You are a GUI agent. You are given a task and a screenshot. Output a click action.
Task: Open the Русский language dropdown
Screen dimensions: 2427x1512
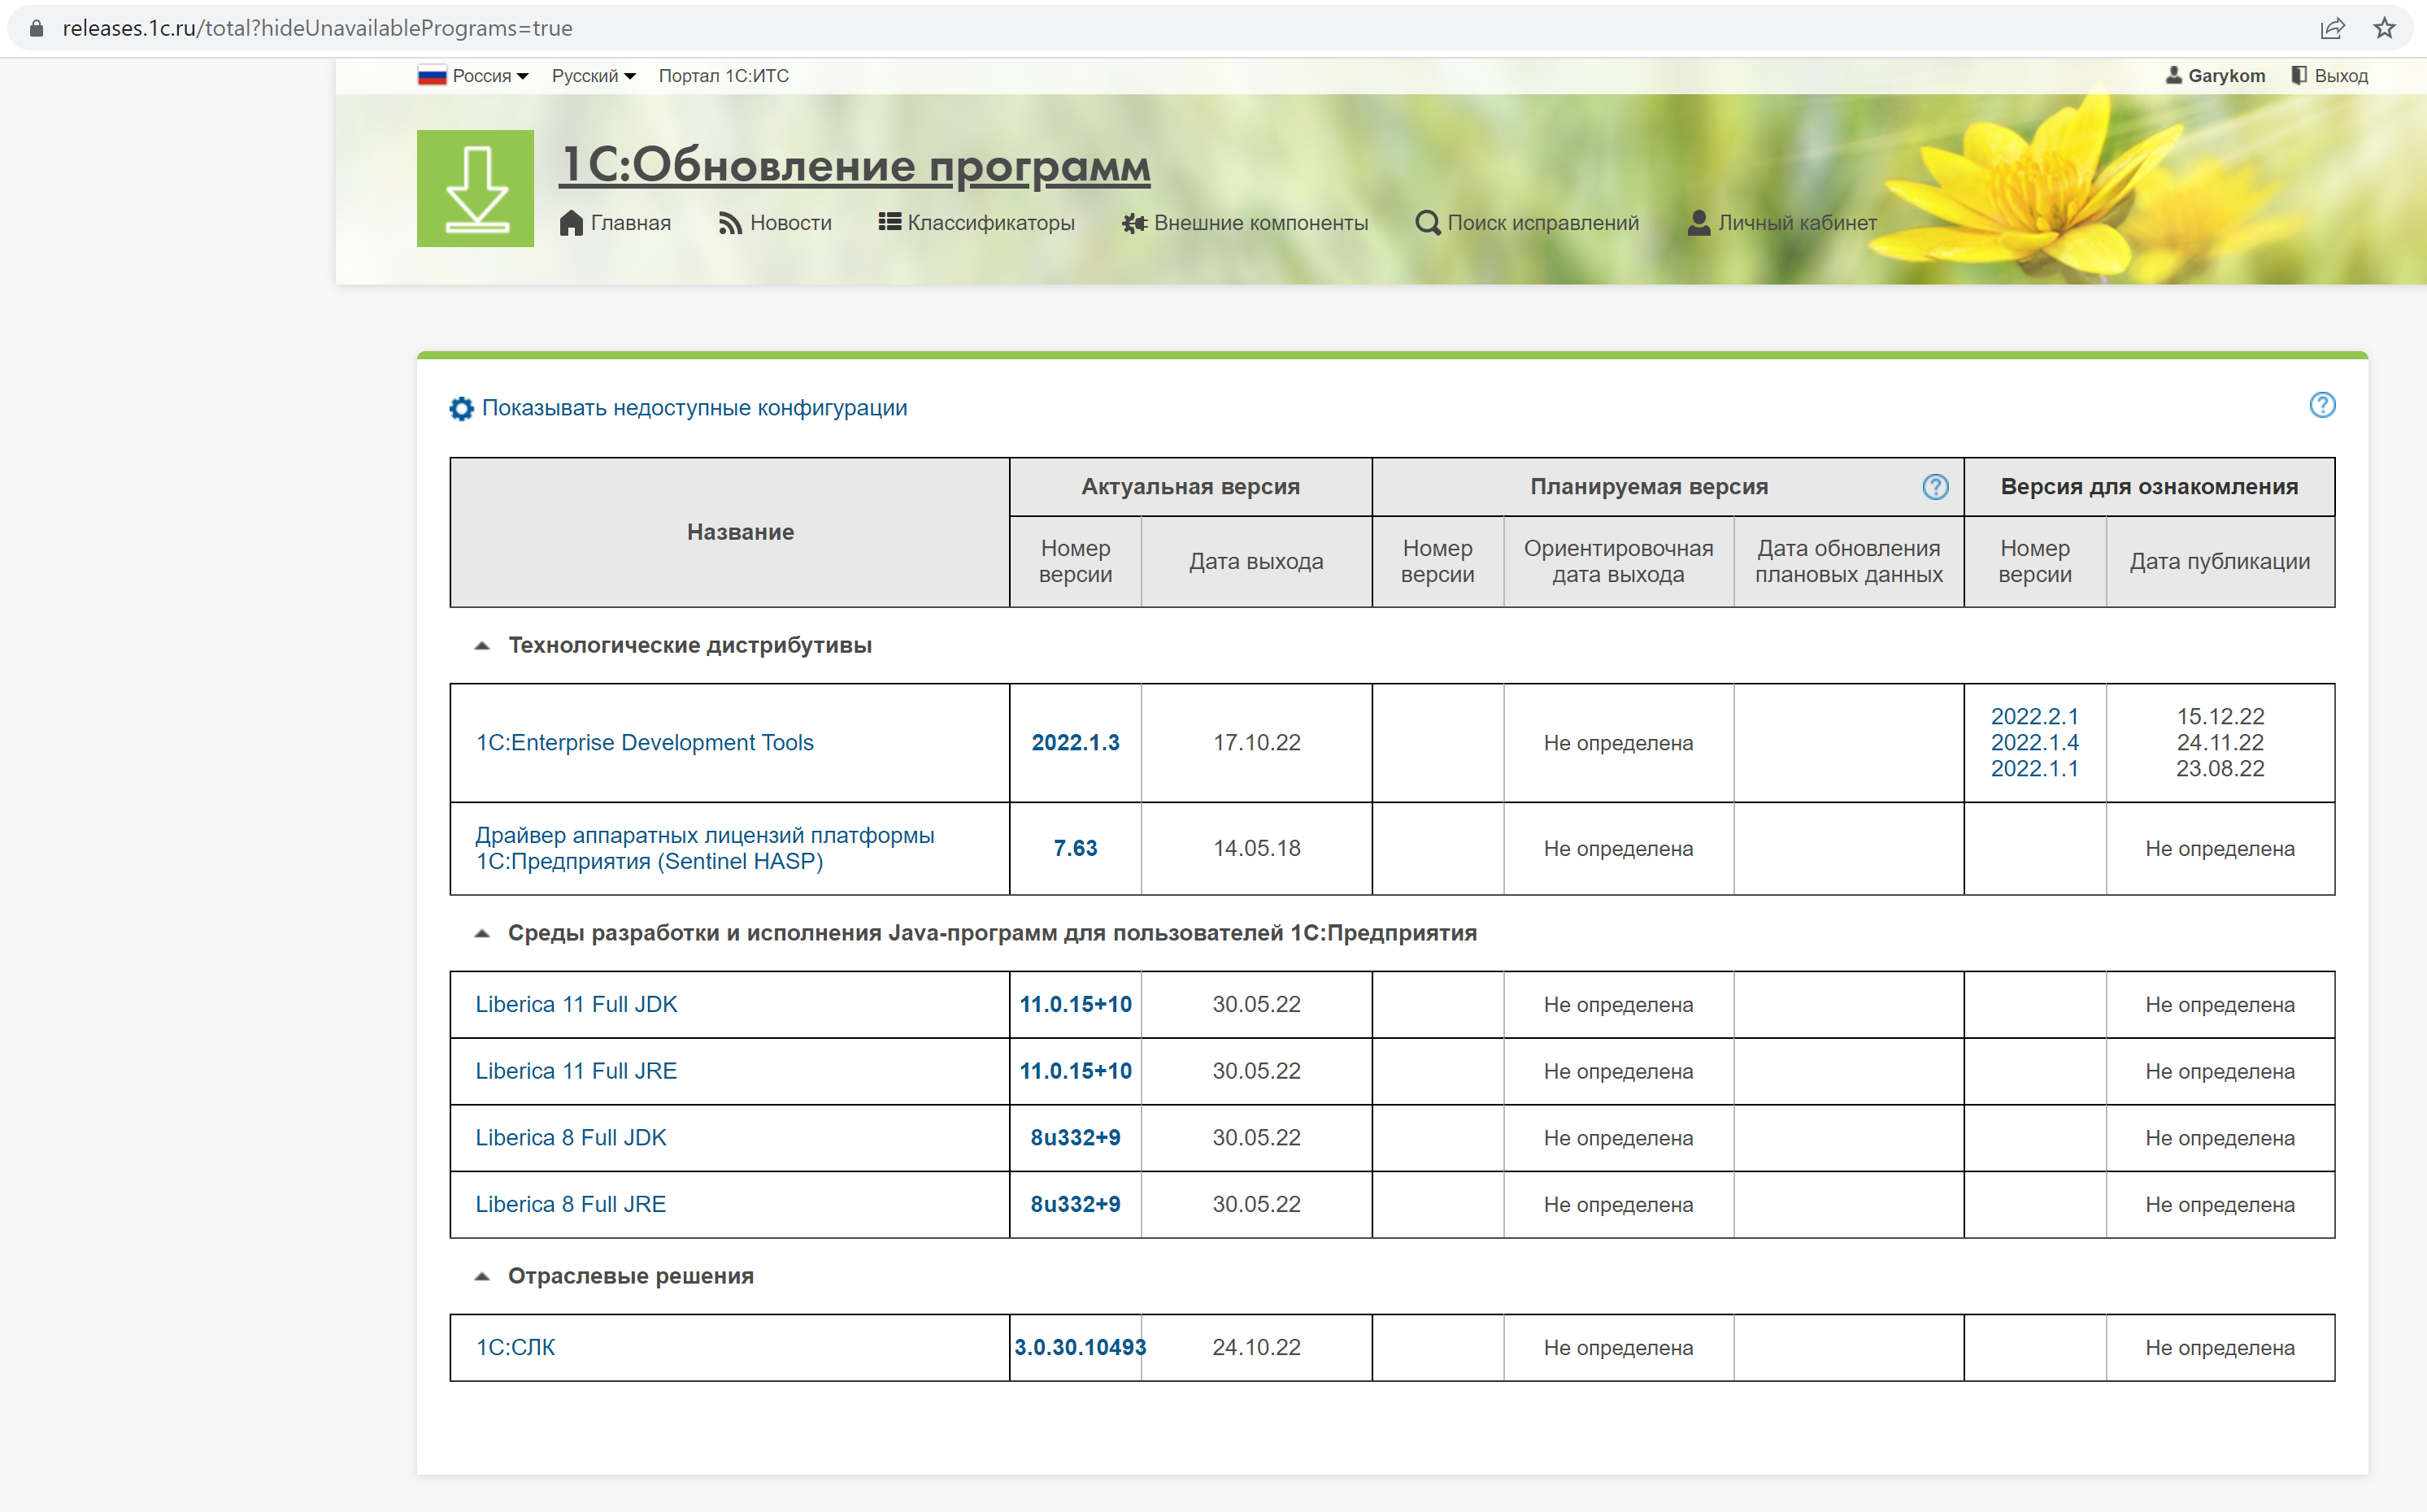594,76
